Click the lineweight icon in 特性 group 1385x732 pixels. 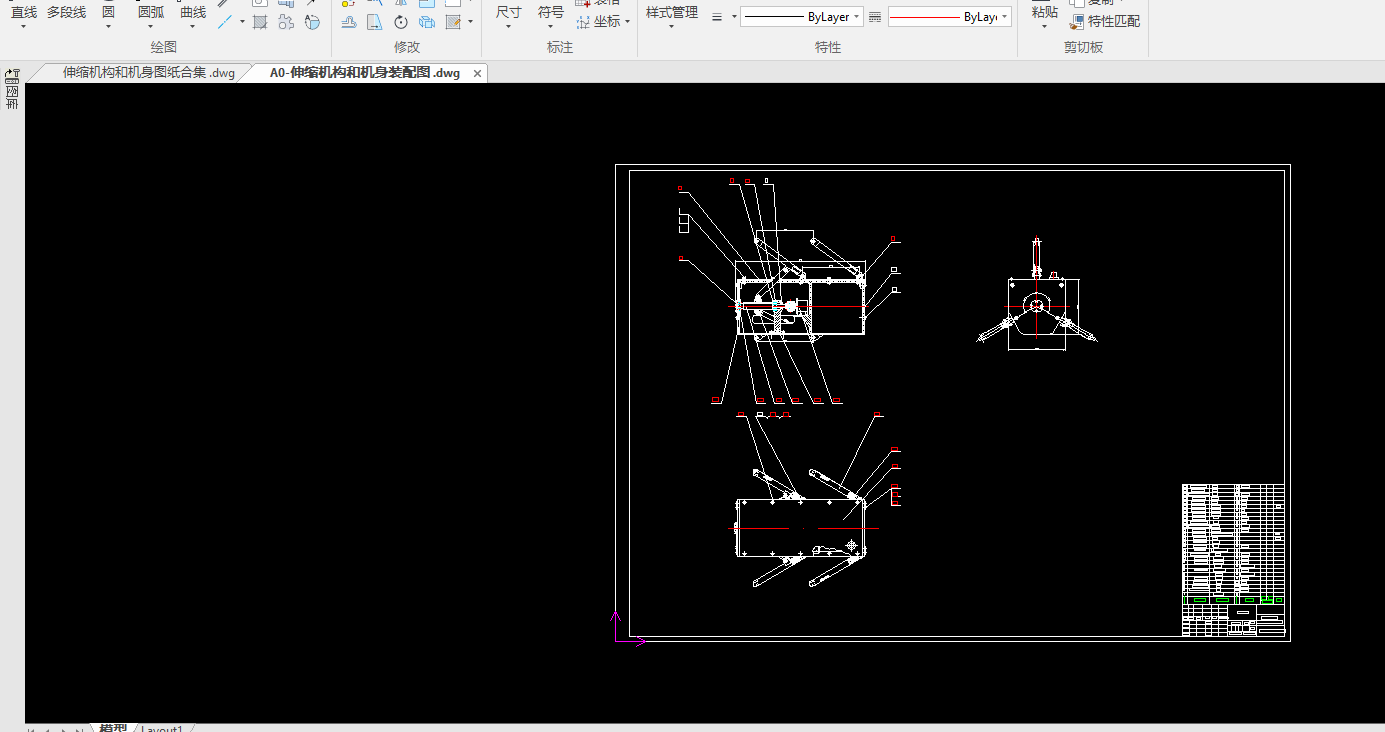tap(717, 17)
